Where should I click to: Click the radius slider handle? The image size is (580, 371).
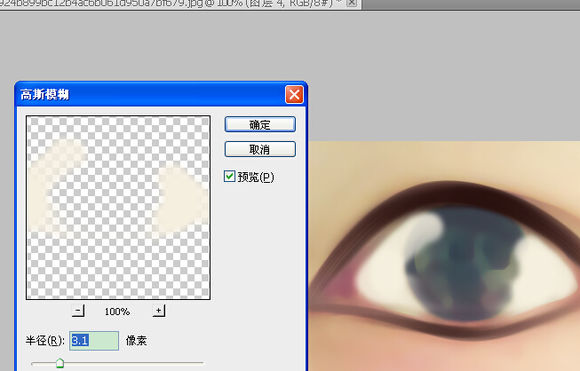60,363
